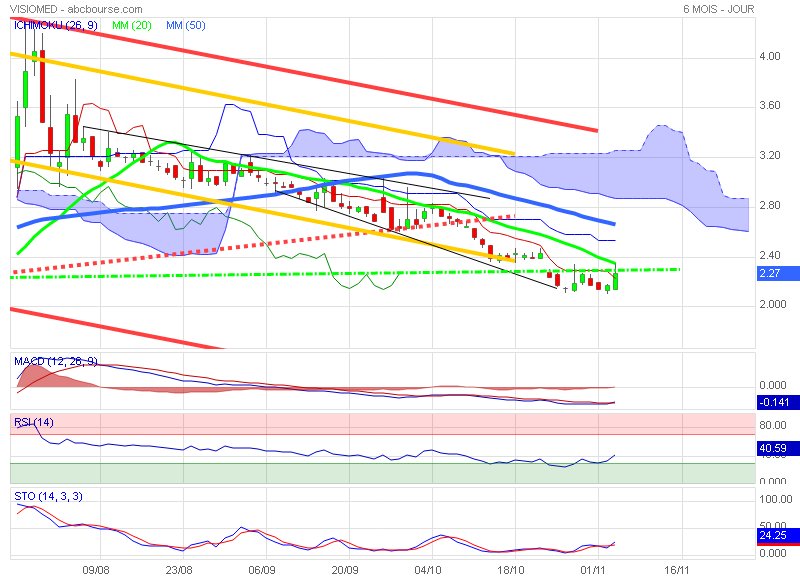Click the STO (14, 3, 3) panel label
Image resolution: width=800 pixels, height=580 pixels.
[48, 496]
